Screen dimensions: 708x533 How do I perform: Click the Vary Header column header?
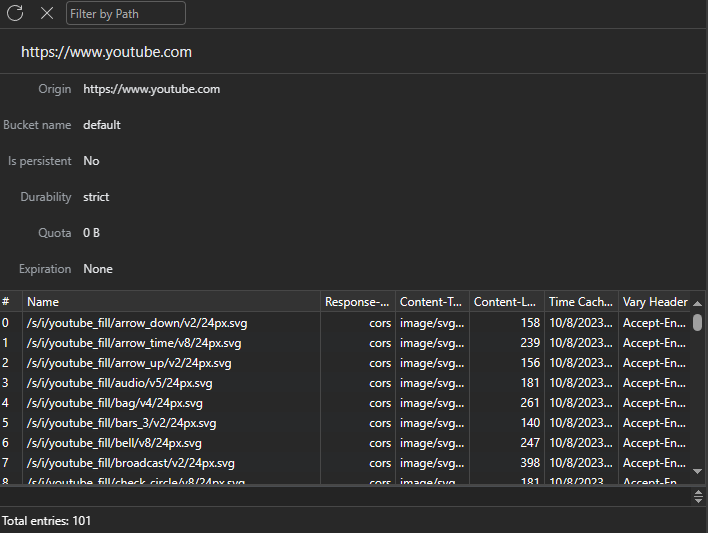pyautogui.click(x=654, y=302)
